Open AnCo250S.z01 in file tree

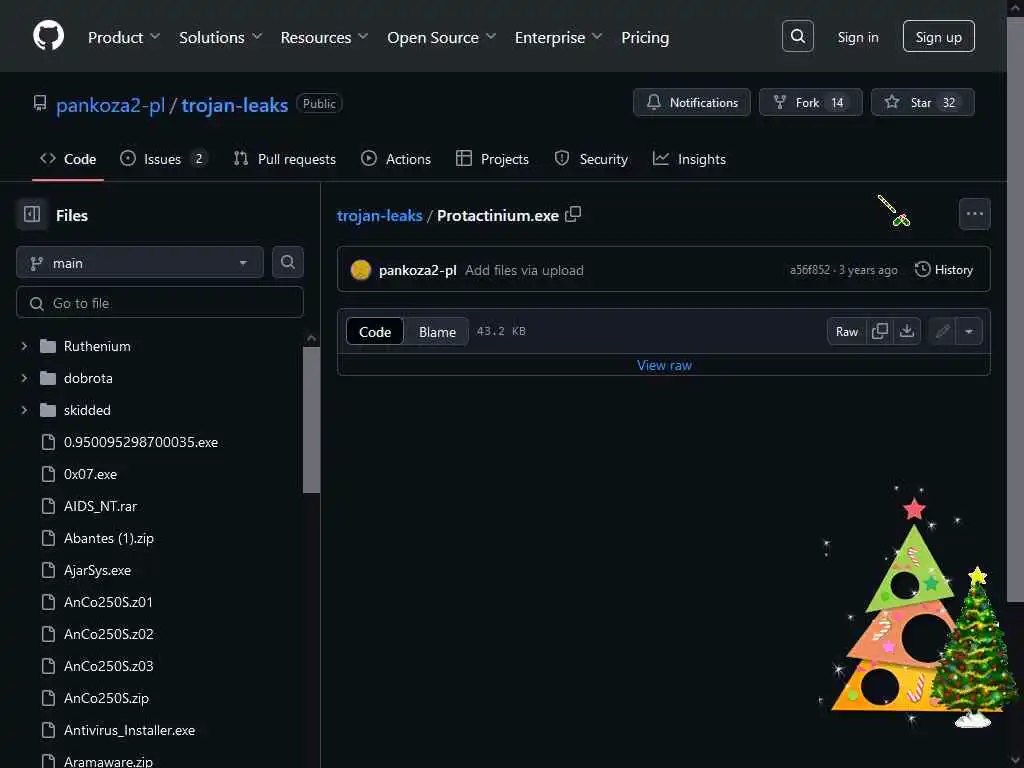point(108,602)
